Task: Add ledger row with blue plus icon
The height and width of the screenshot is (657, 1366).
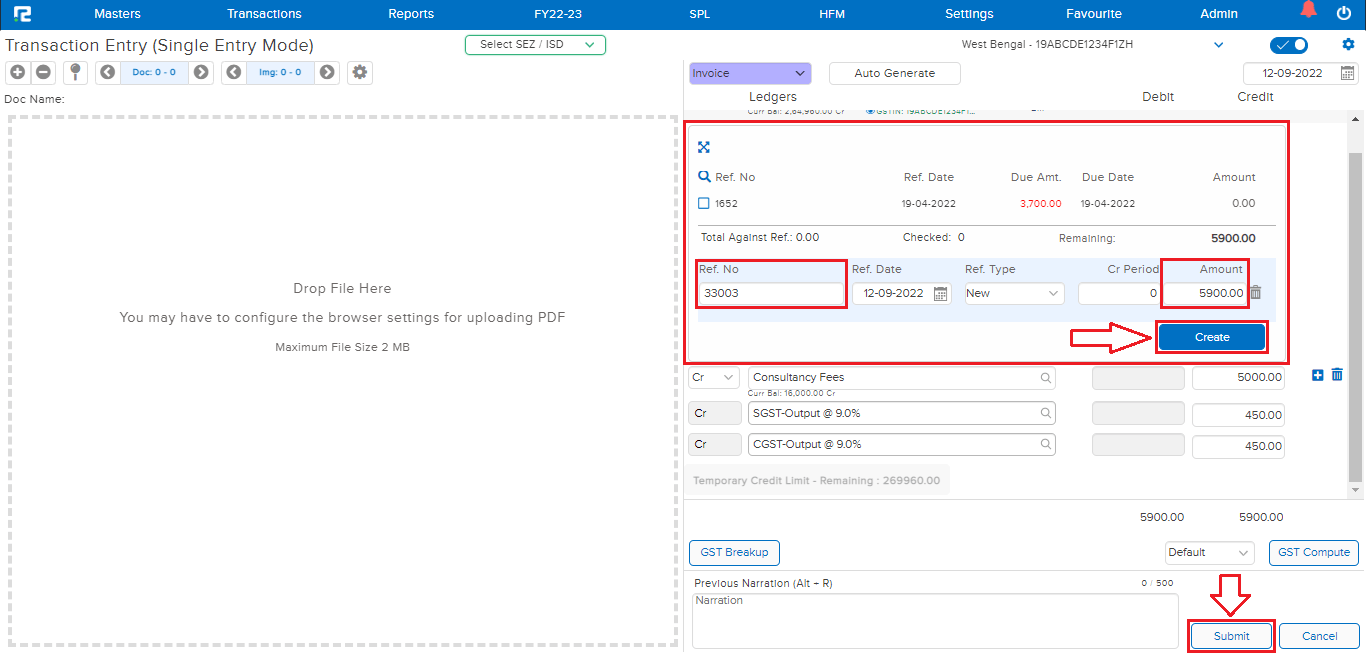Action: click(1317, 375)
